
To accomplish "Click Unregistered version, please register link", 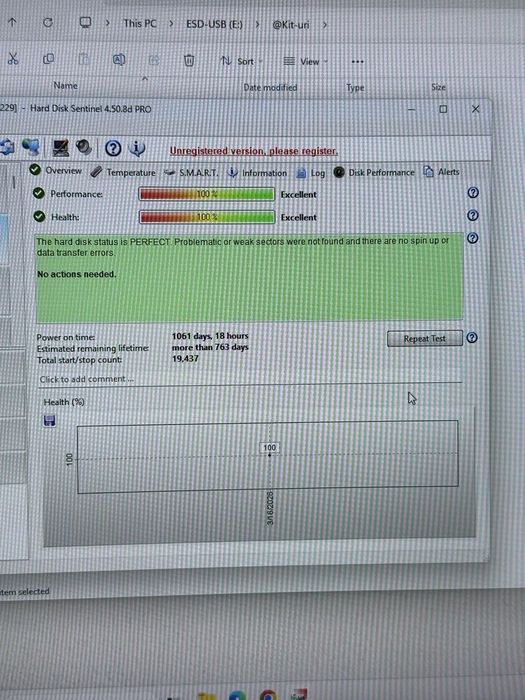I will [x=254, y=151].
